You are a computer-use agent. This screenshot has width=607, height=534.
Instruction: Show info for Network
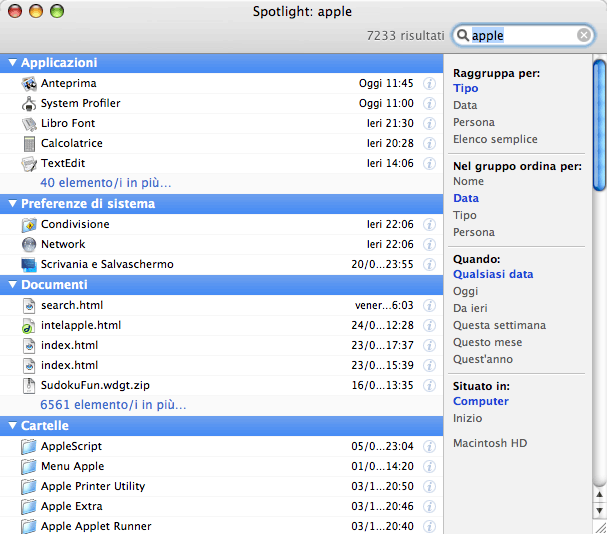coord(429,244)
